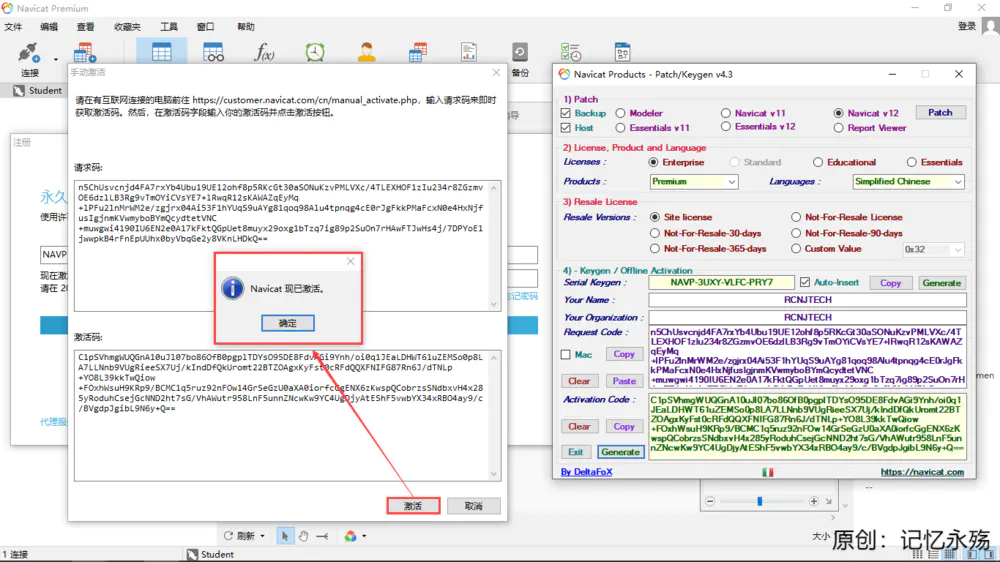This screenshot has height=562, width=1000.
Task: Open the Automation schedule toolbar icon
Action: click(570, 52)
